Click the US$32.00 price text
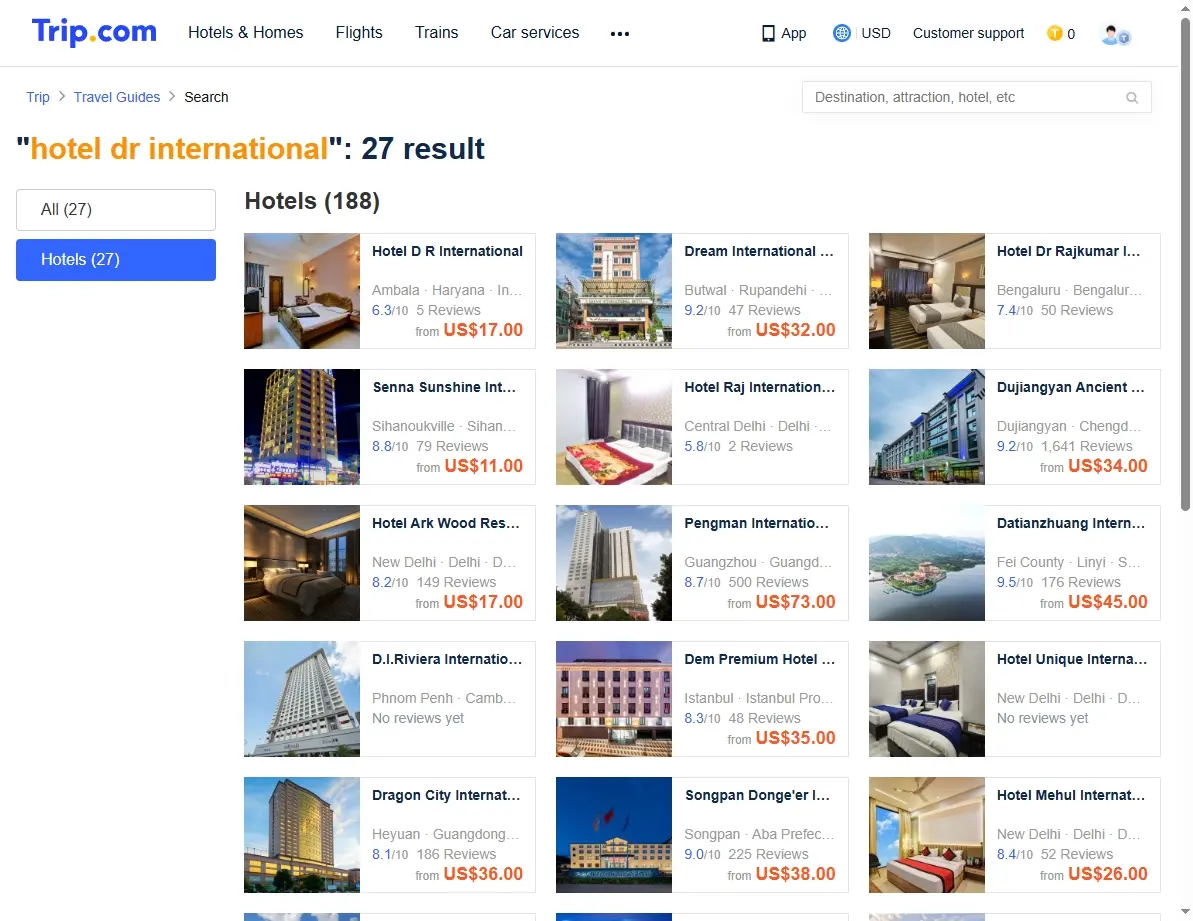1193x921 pixels. coord(795,331)
